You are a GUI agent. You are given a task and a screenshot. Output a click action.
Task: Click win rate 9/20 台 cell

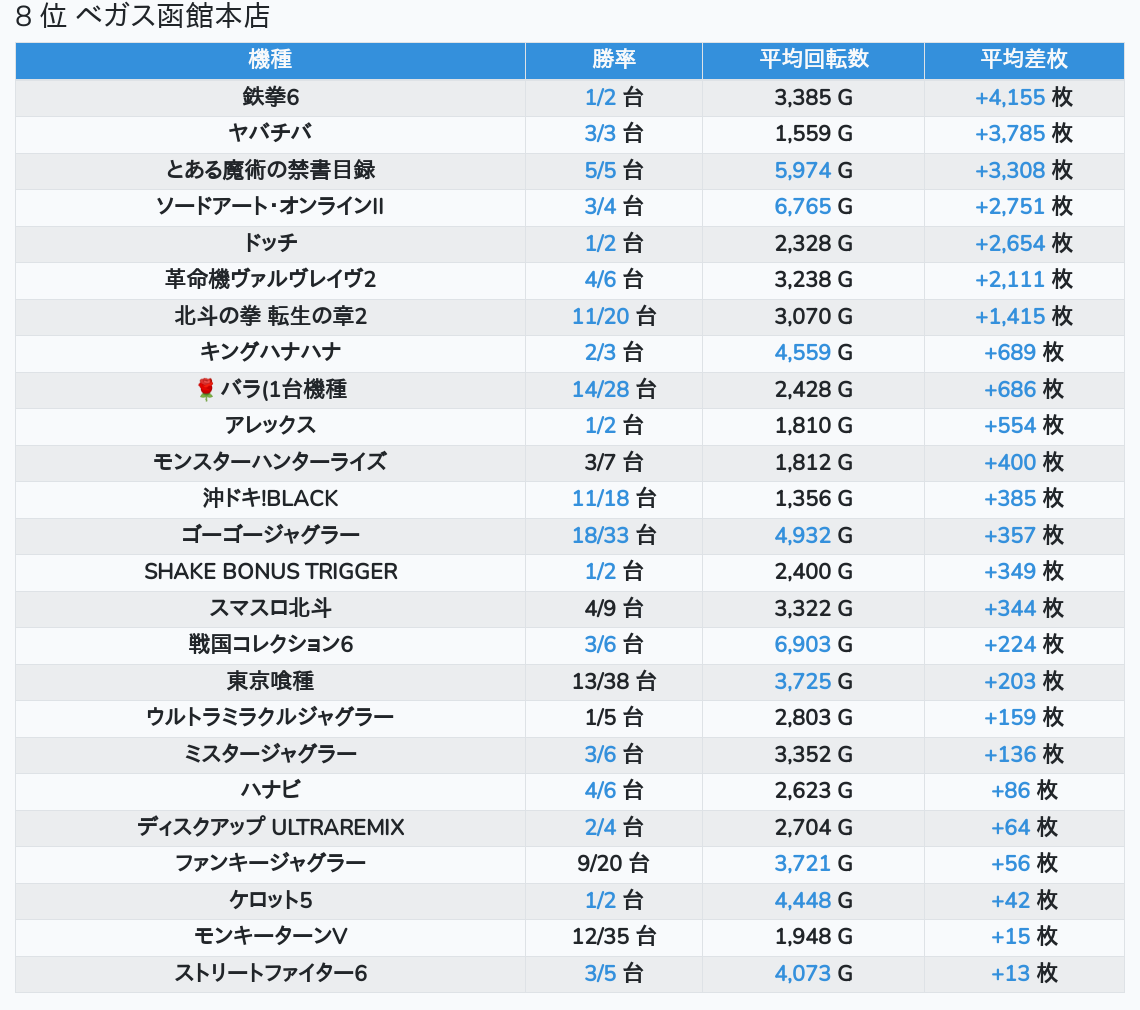(x=614, y=864)
